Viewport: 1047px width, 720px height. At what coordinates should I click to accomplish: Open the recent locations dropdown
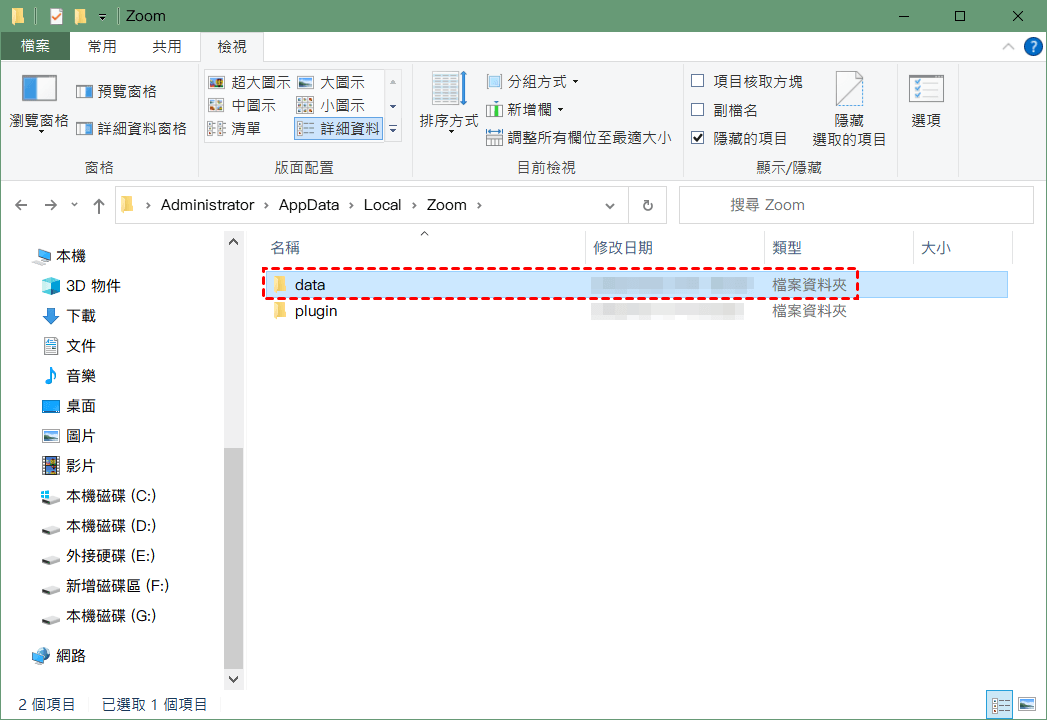pyautogui.click(x=74, y=204)
